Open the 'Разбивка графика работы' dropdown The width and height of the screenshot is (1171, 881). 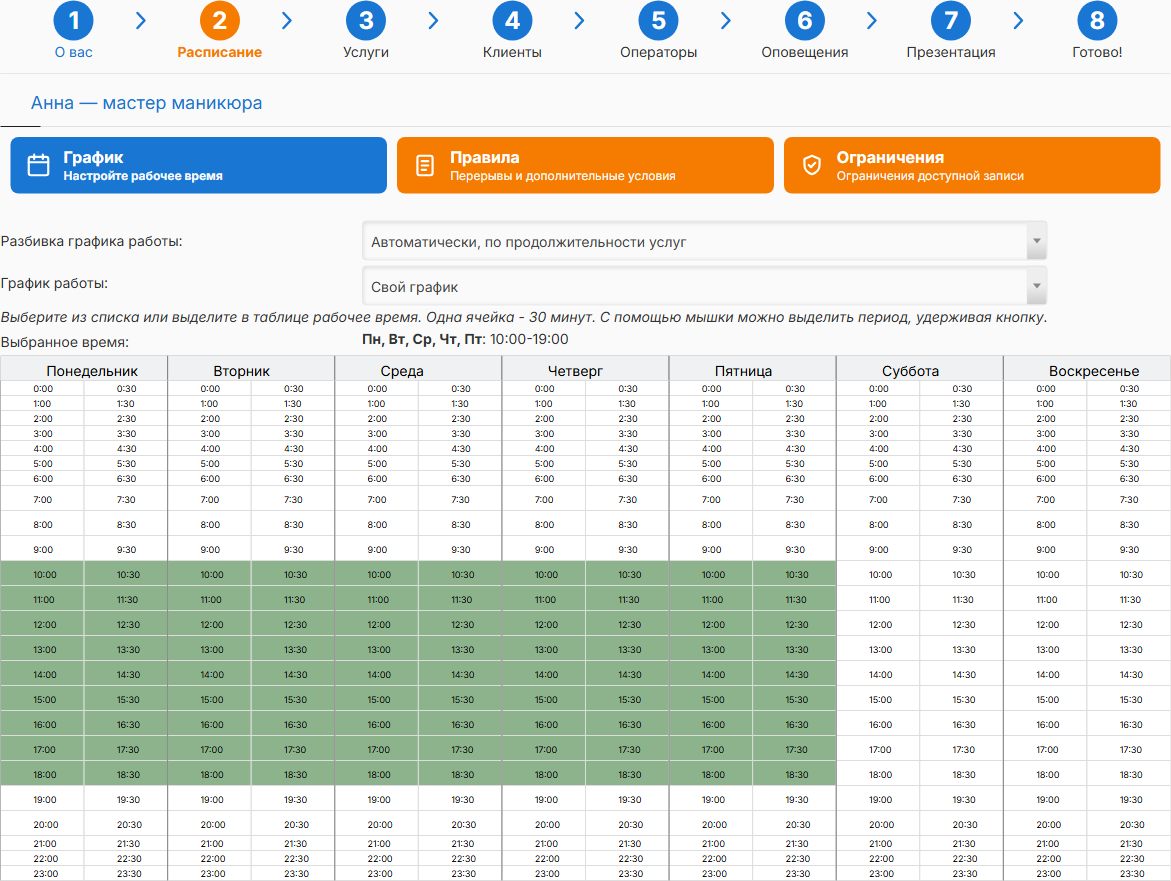(704, 241)
